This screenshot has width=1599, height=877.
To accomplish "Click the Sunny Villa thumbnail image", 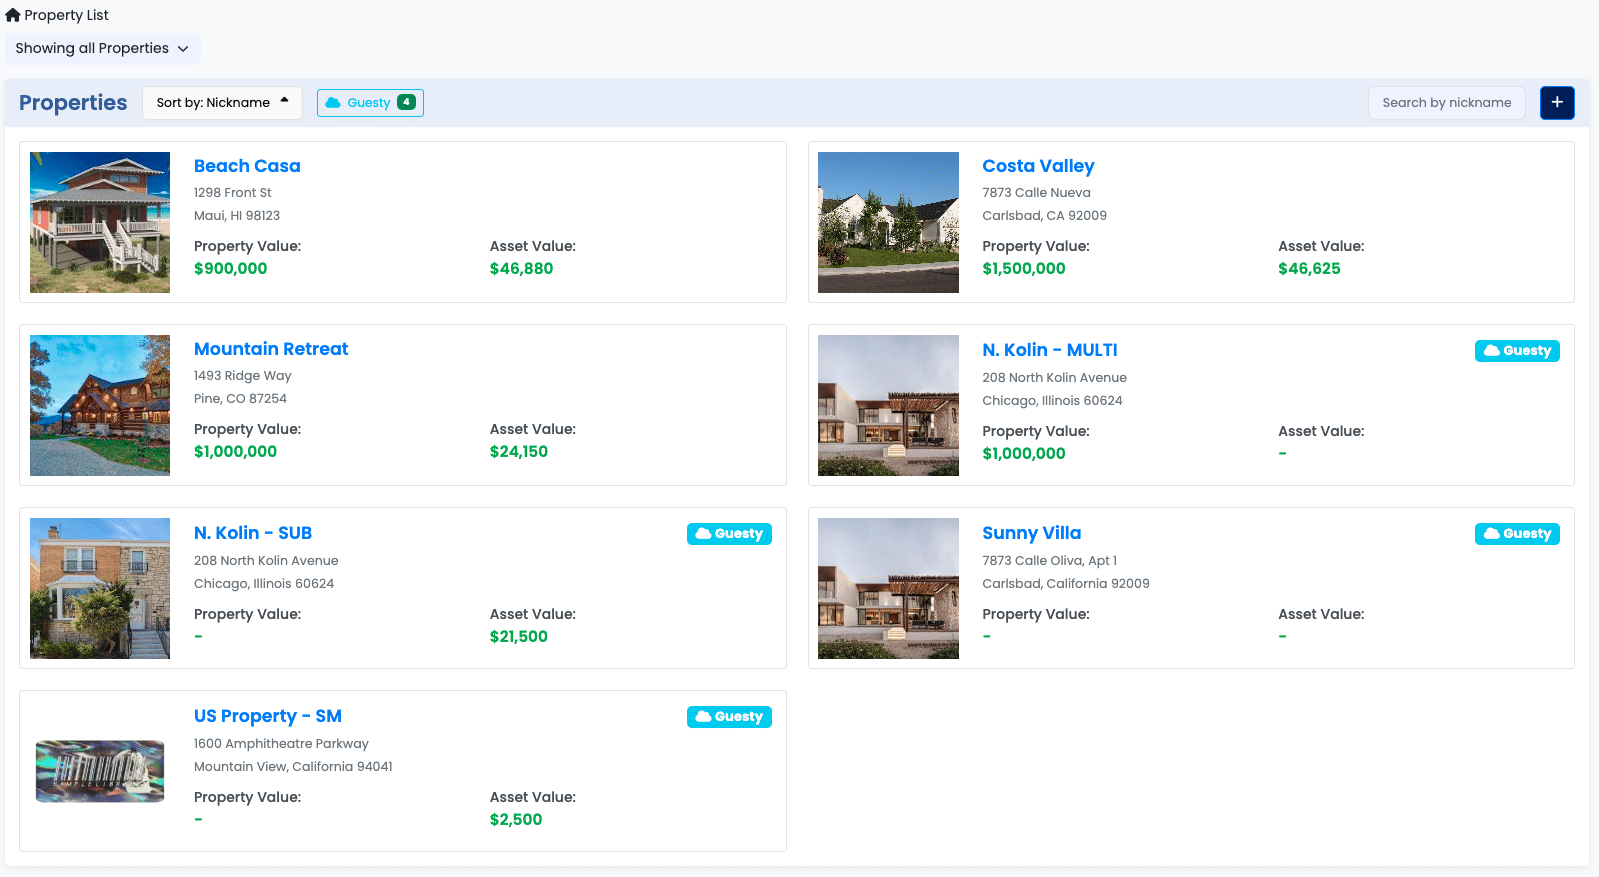I will point(888,588).
